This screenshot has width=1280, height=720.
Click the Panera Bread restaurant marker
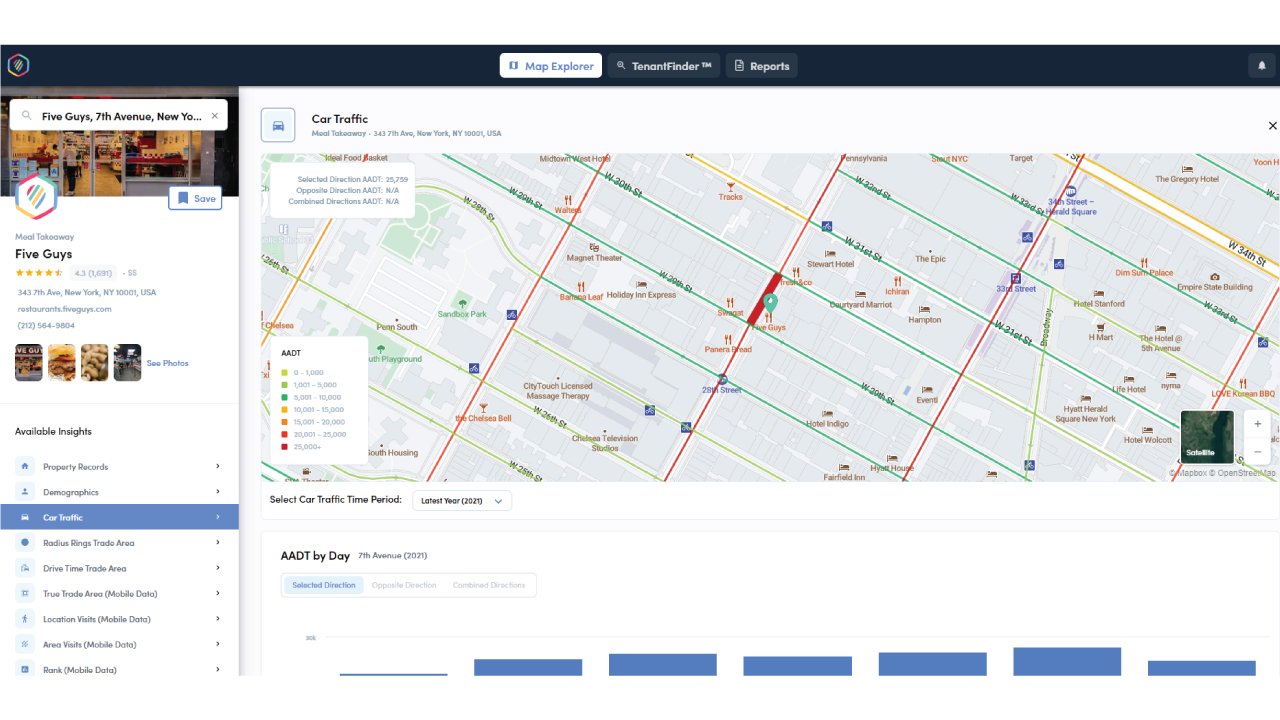coord(728,339)
